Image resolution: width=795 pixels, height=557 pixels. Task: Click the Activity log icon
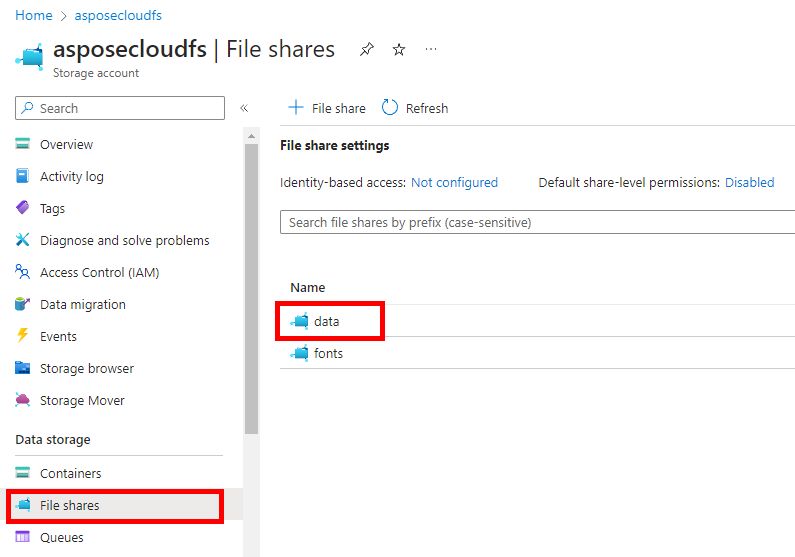(x=23, y=176)
